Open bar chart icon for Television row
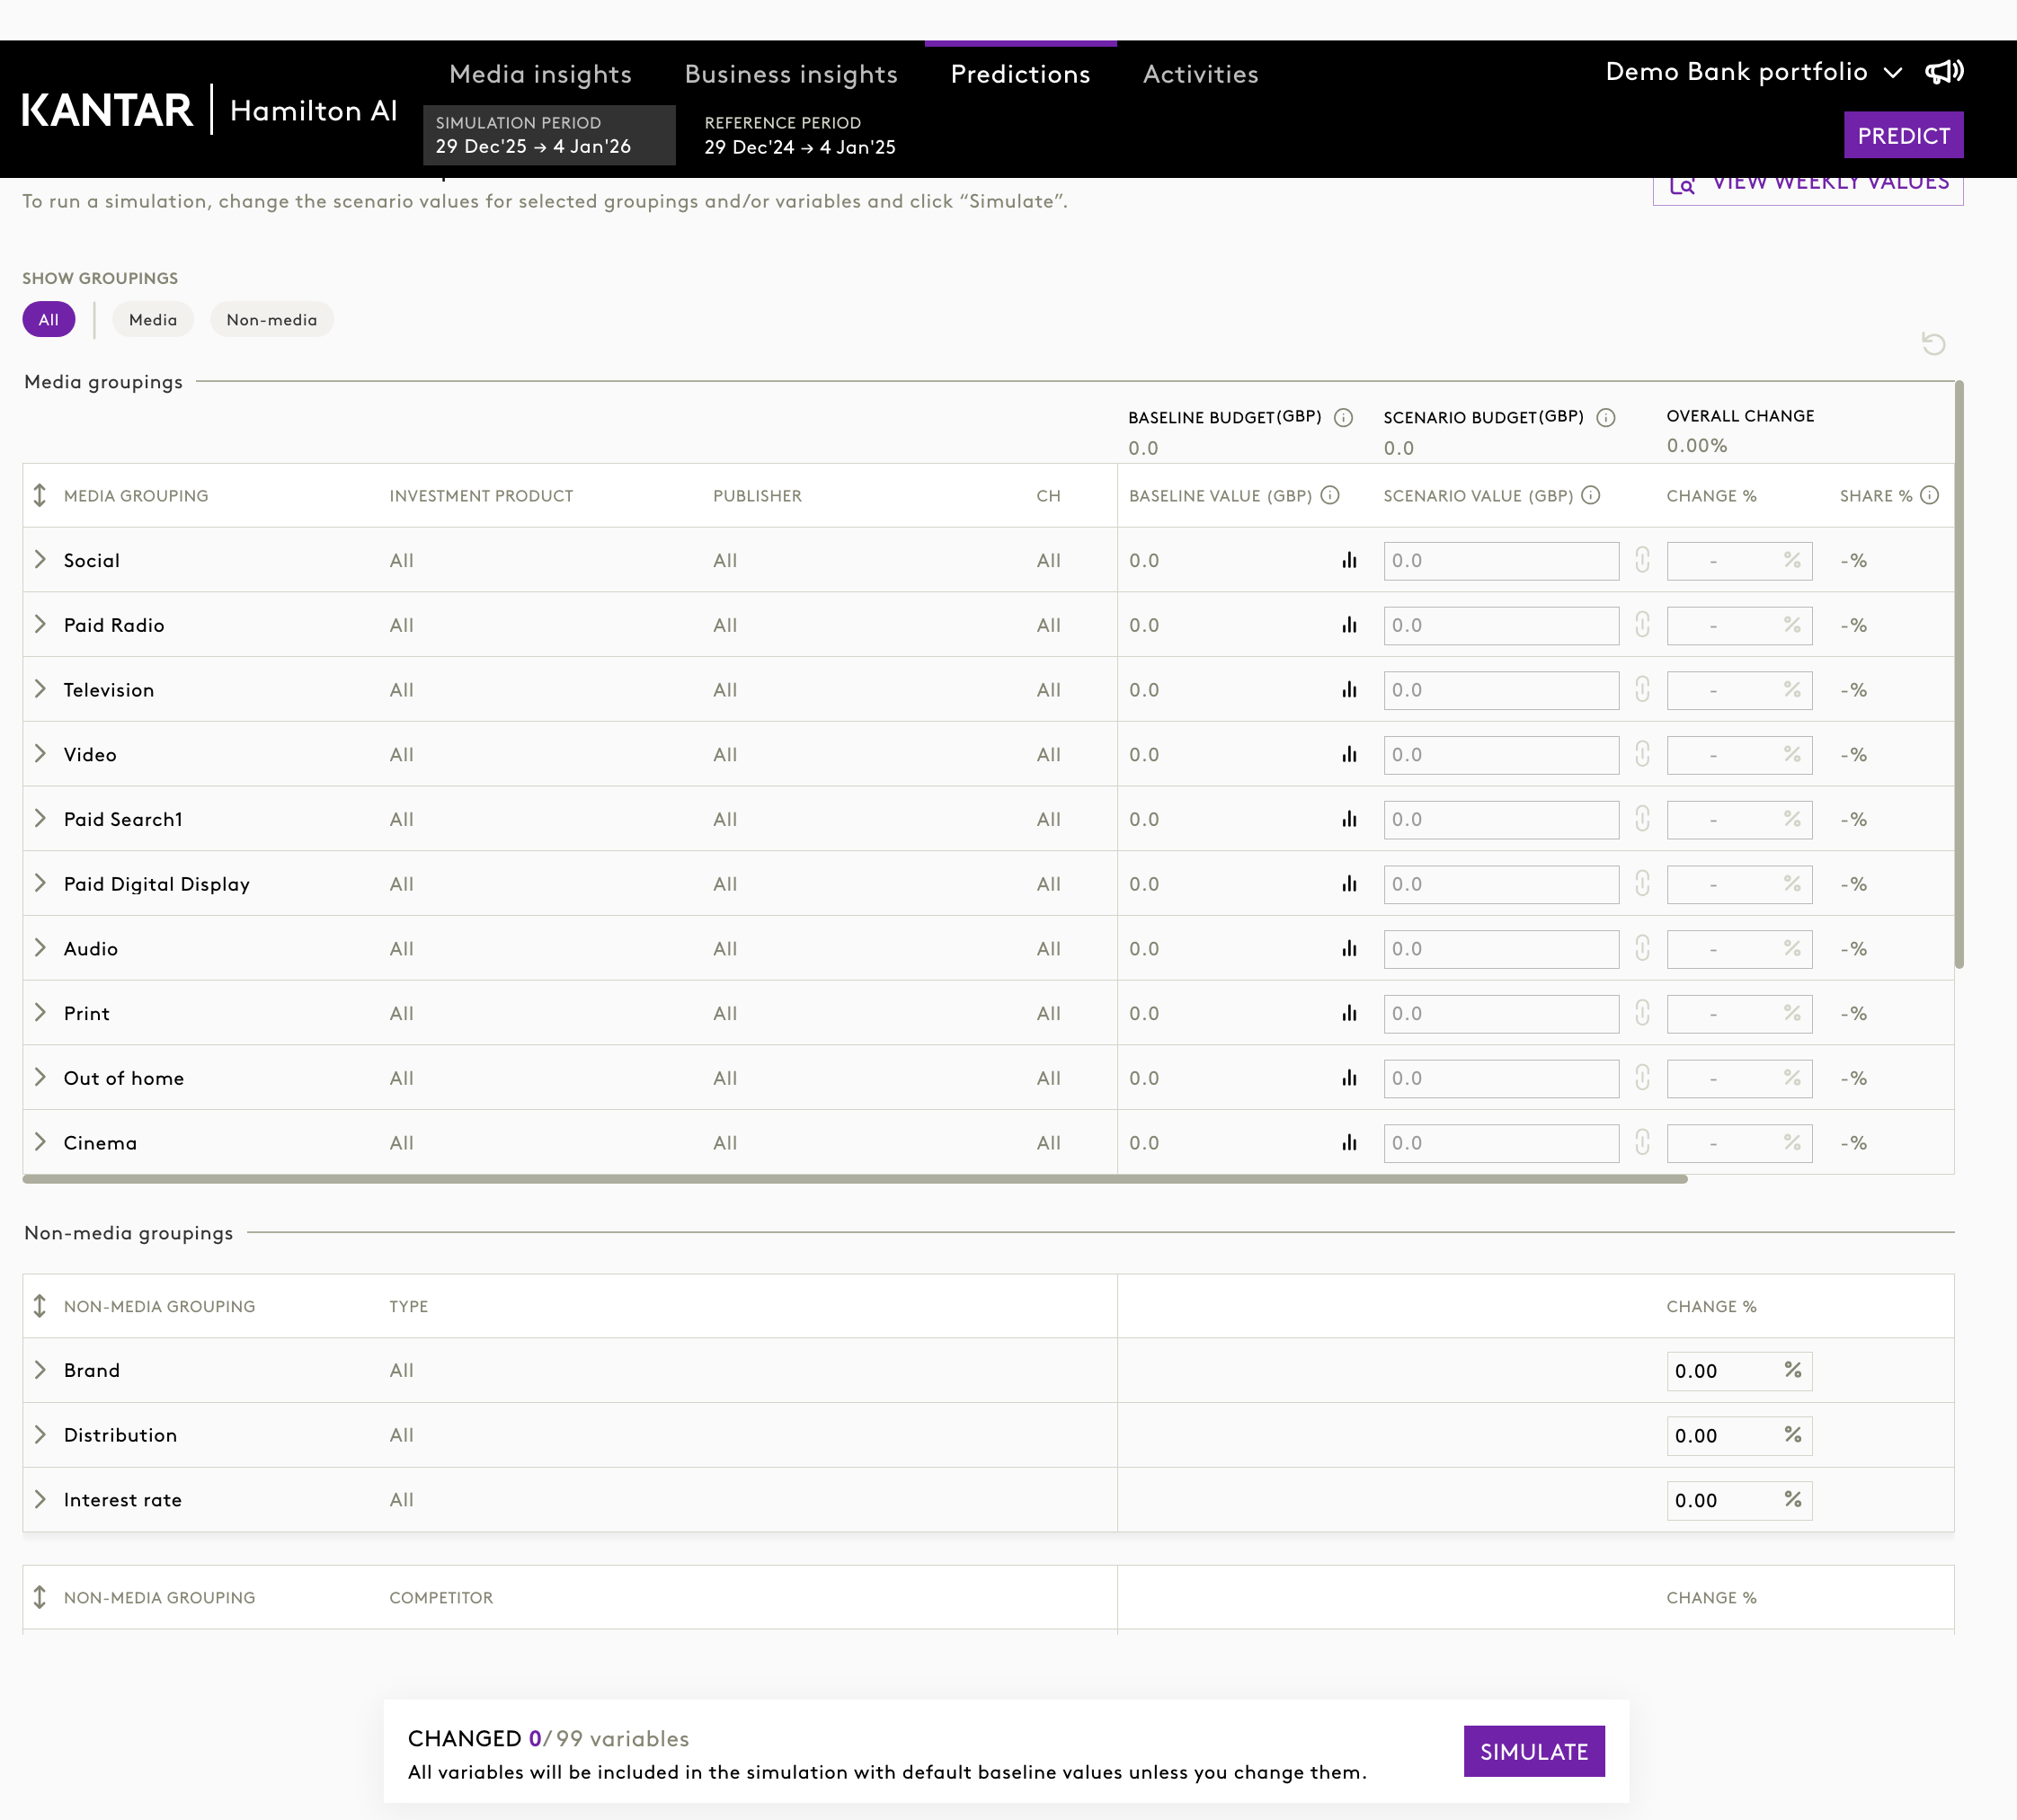Image resolution: width=2017 pixels, height=1820 pixels. 1349,690
